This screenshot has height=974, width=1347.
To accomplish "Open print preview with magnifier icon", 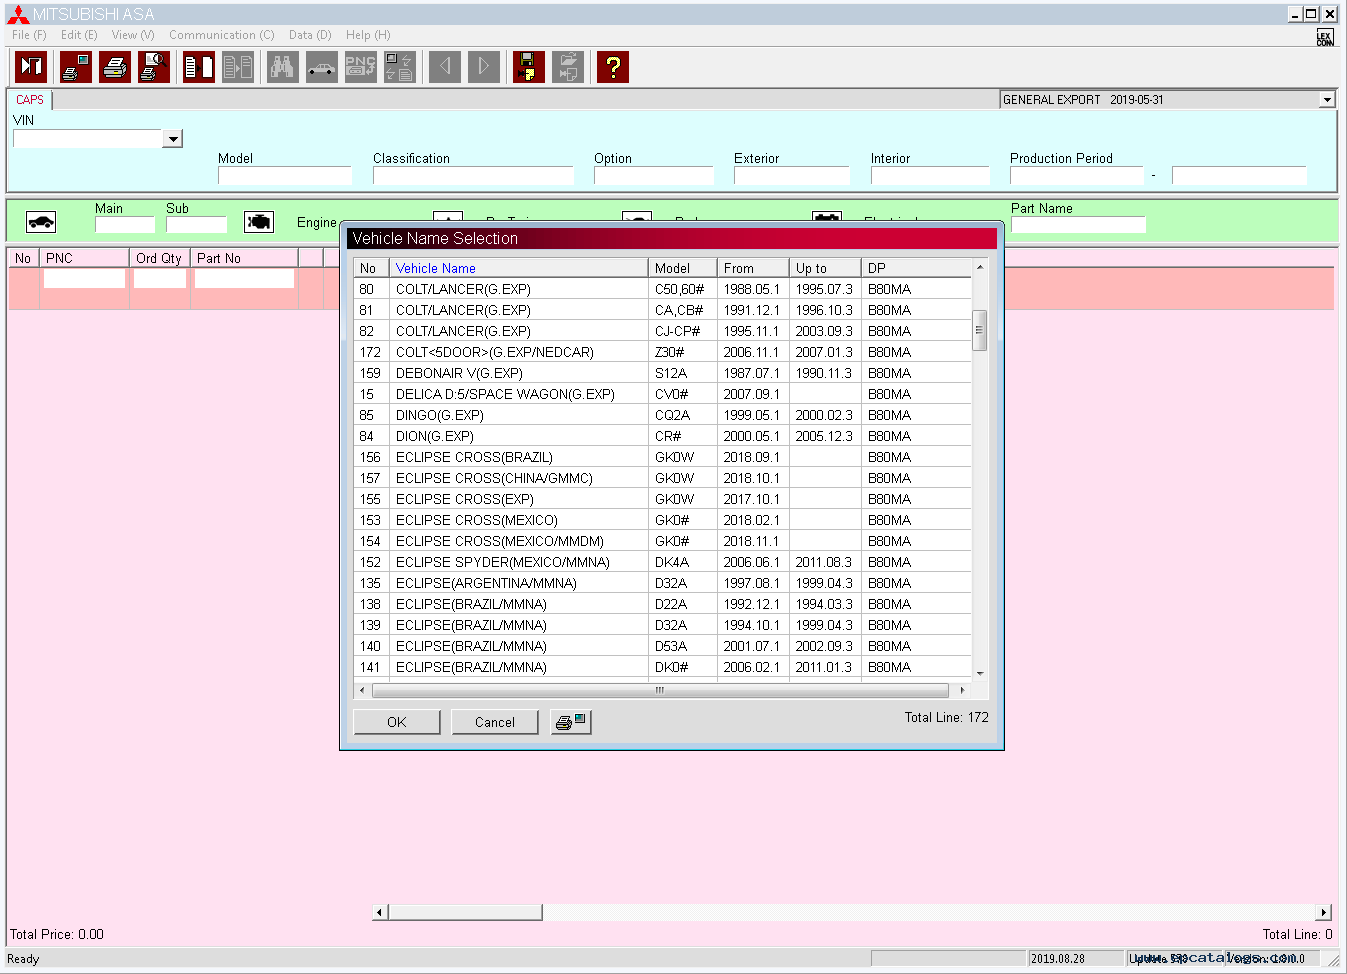I will point(154,67).
